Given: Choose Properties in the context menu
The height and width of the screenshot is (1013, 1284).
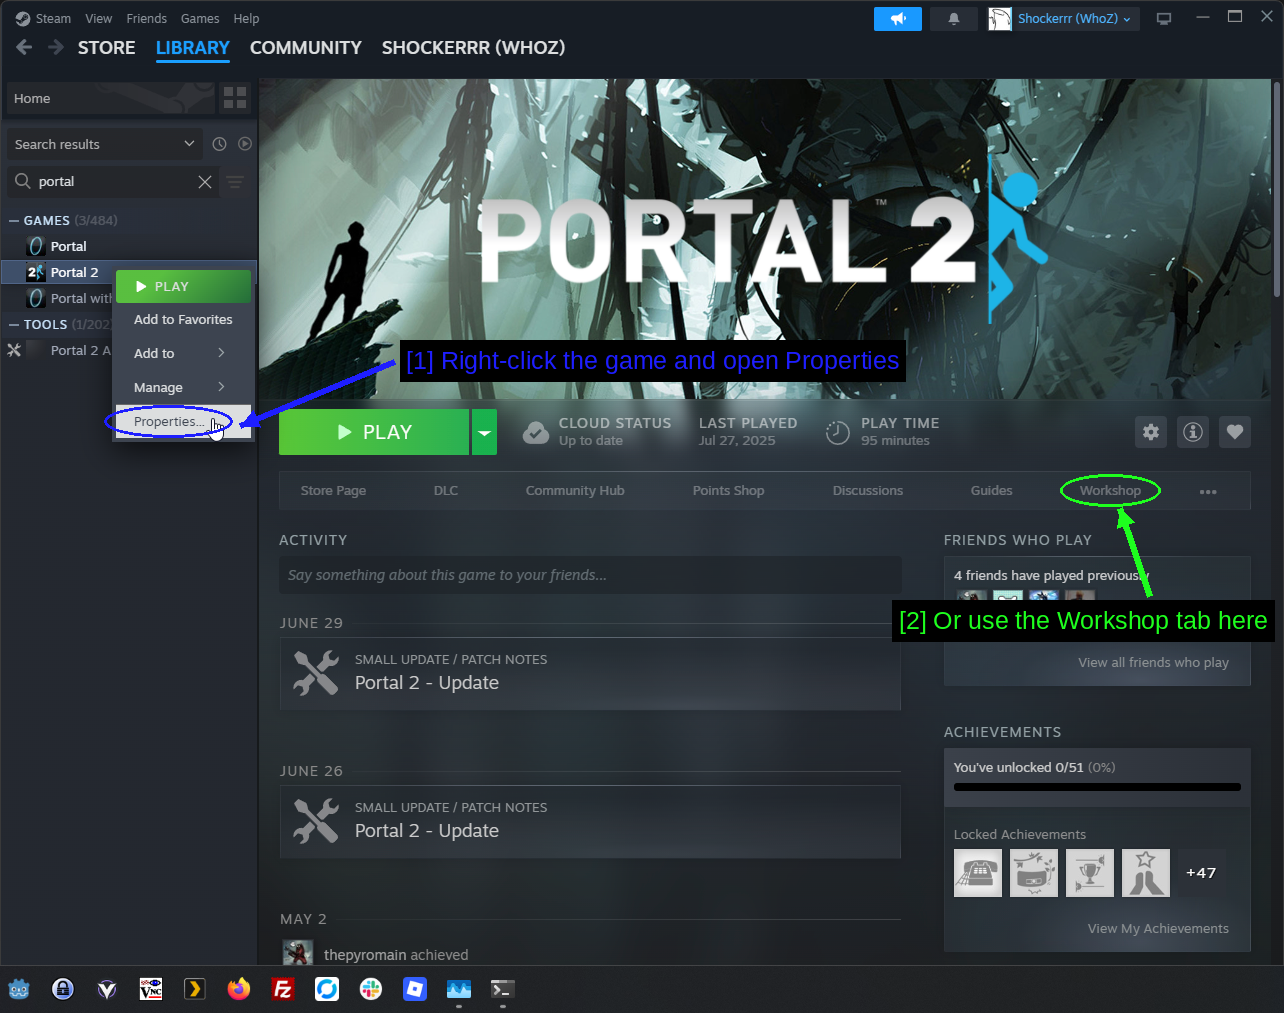Looking at the screenshot, I should (x=183, y=421).
